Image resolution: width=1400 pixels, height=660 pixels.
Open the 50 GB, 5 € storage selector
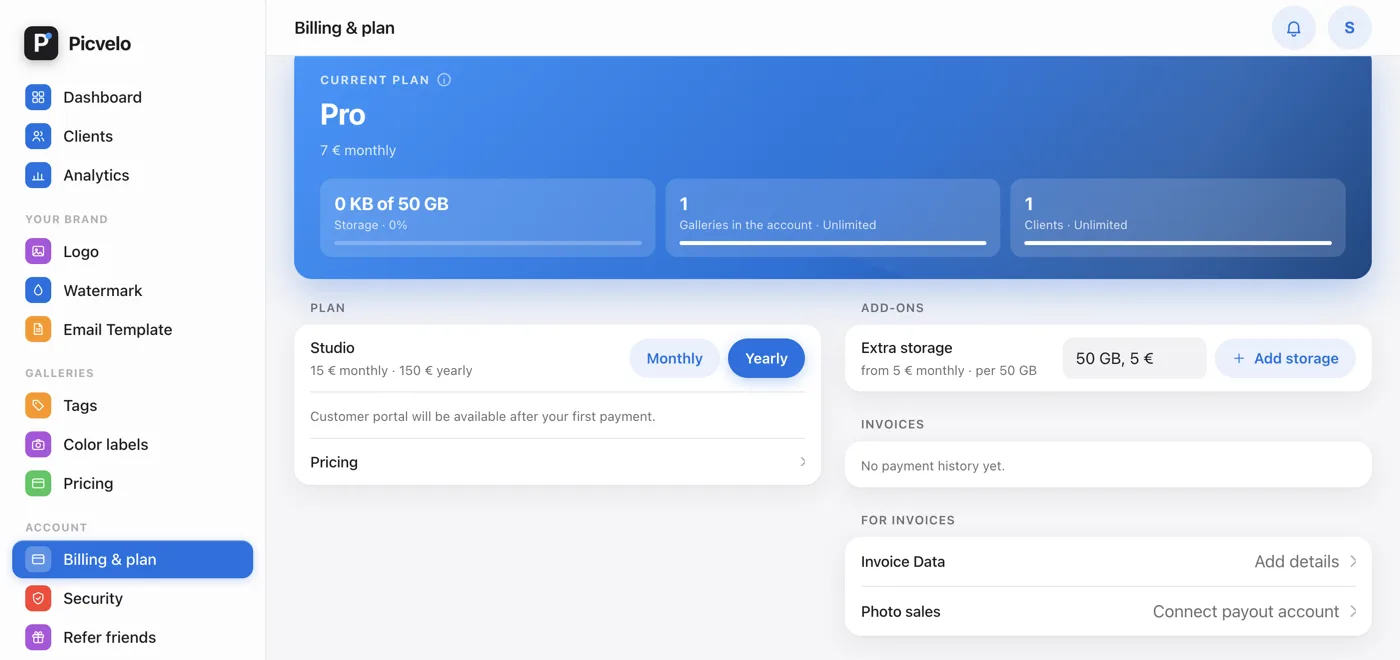point(1134,358)
